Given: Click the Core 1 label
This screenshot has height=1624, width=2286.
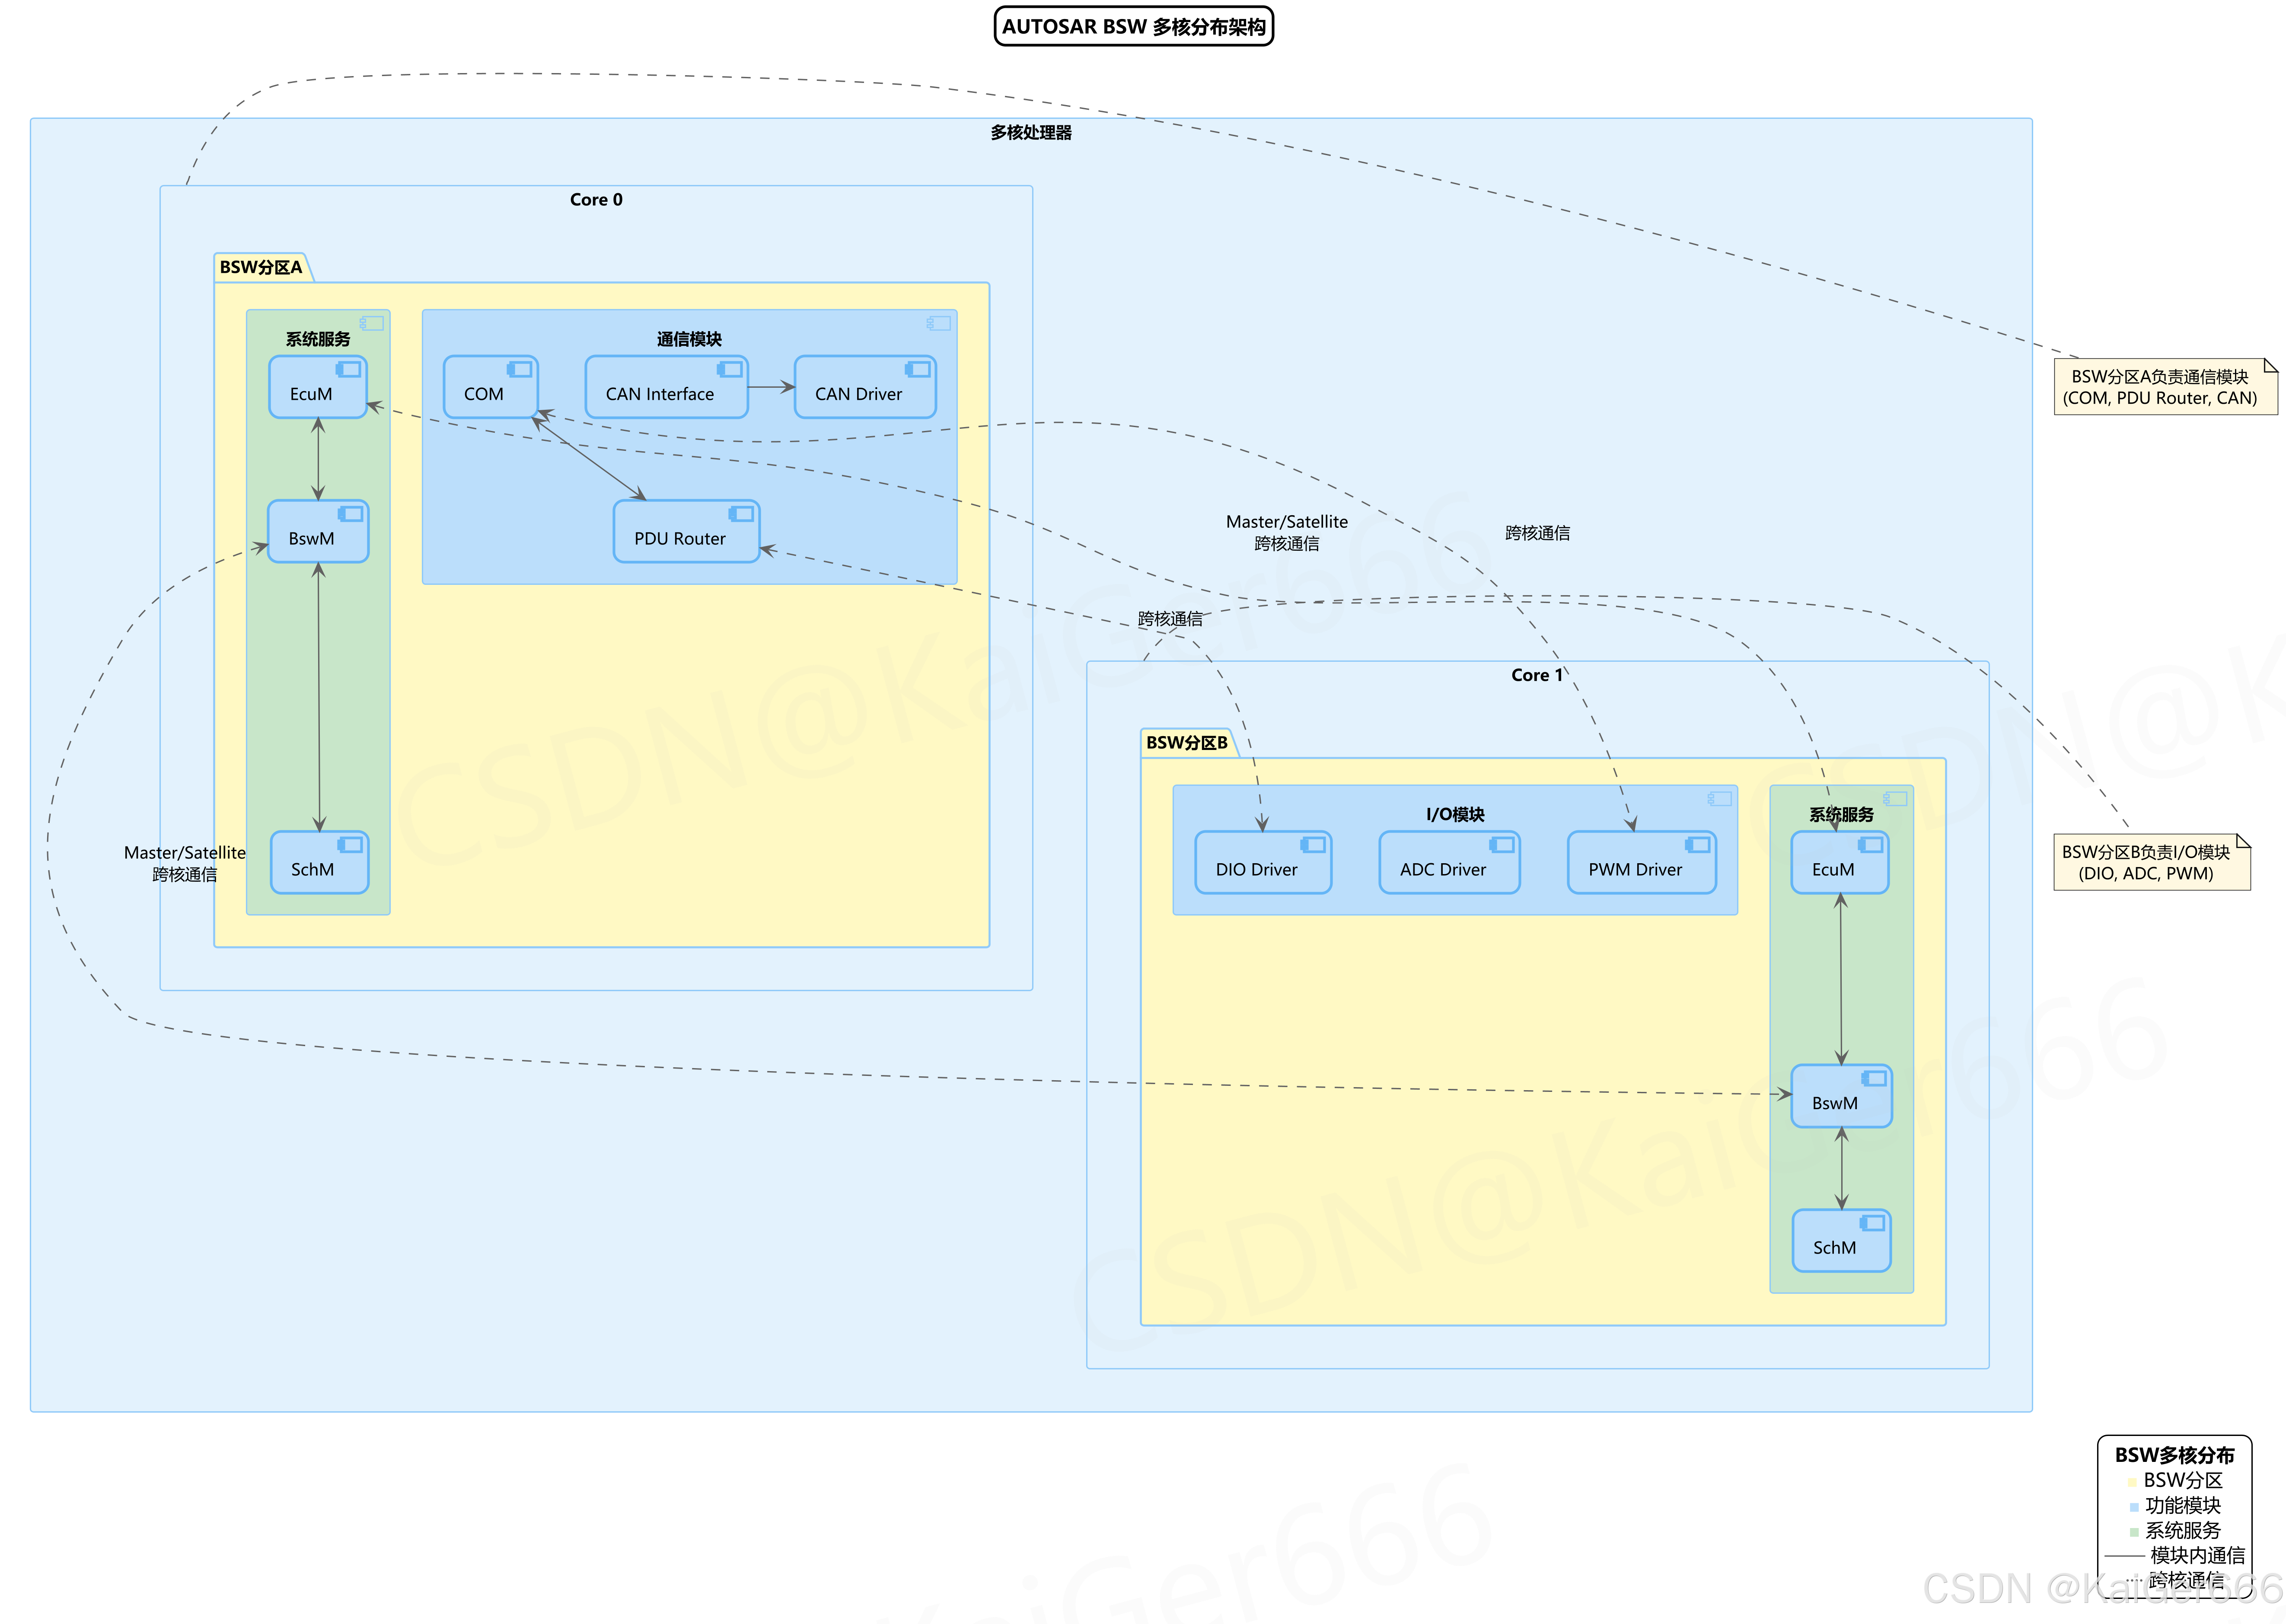Looking at the screenshot, I should pos(1537,675).
